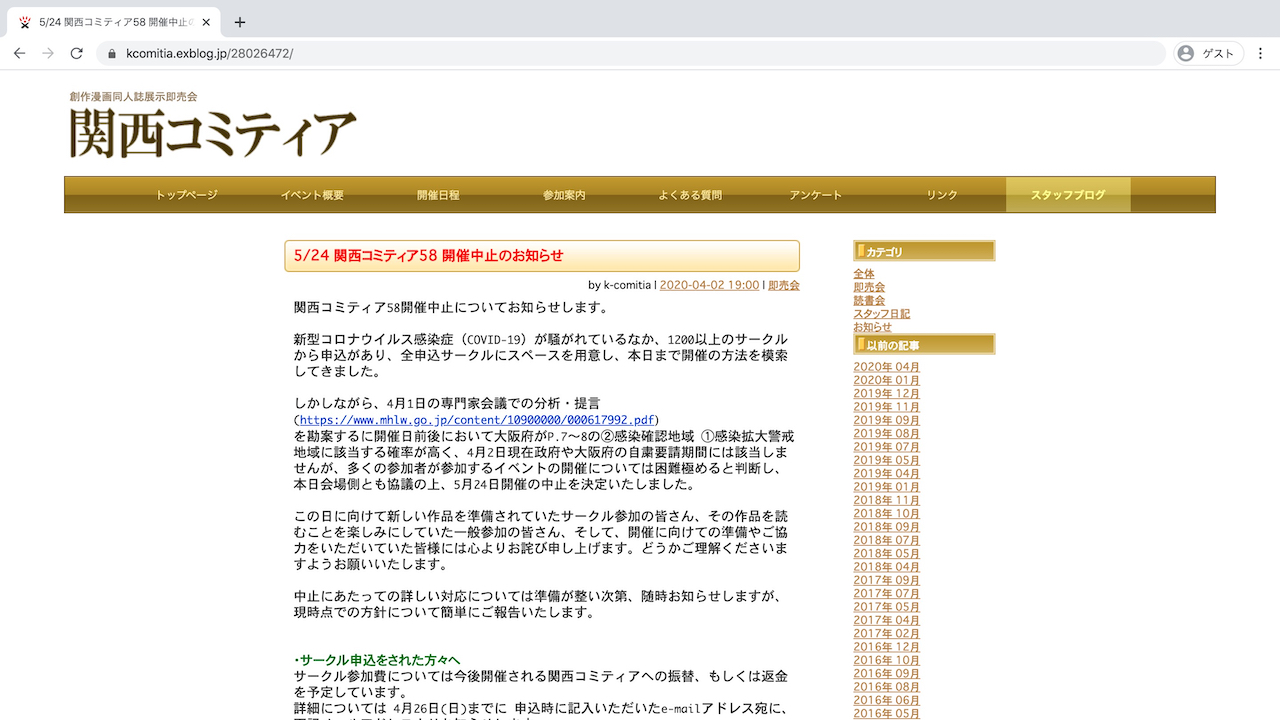1280x720 pixels.
Task: Open 開催日程 navigation item
Action: pos(438,195)
